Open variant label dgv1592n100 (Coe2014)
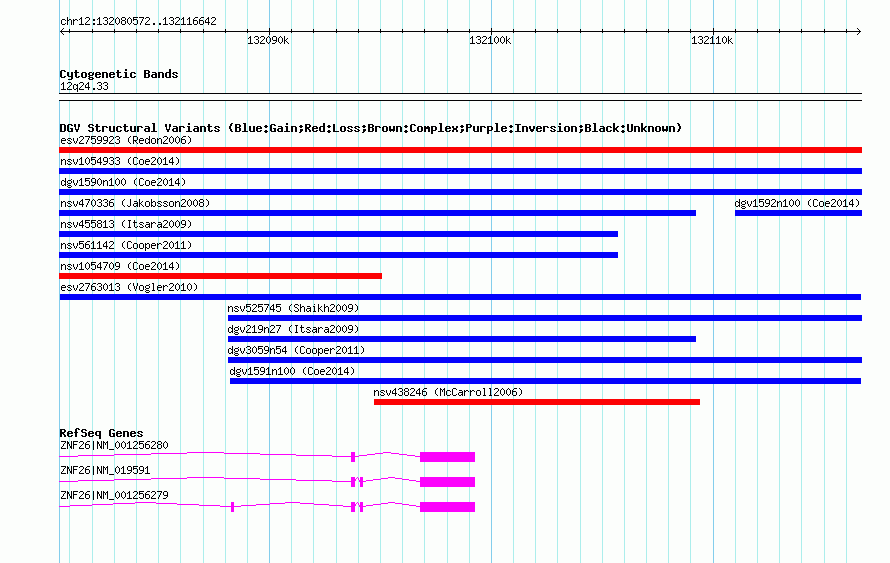 click(x=797, y=203)
